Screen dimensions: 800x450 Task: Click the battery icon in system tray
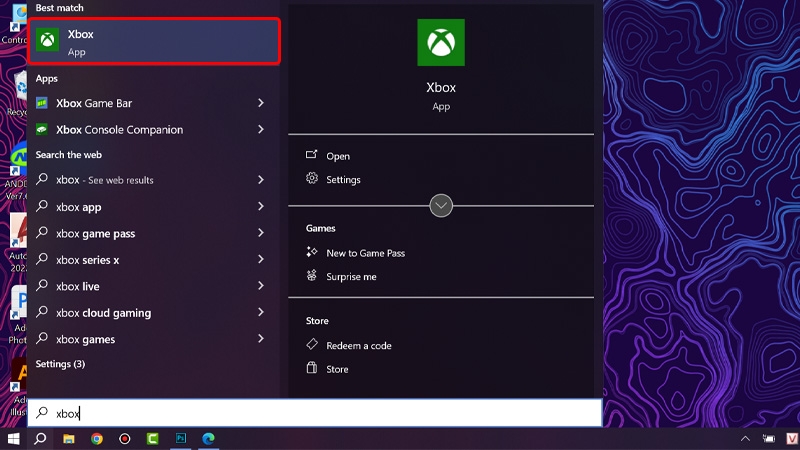coord(768,439)
